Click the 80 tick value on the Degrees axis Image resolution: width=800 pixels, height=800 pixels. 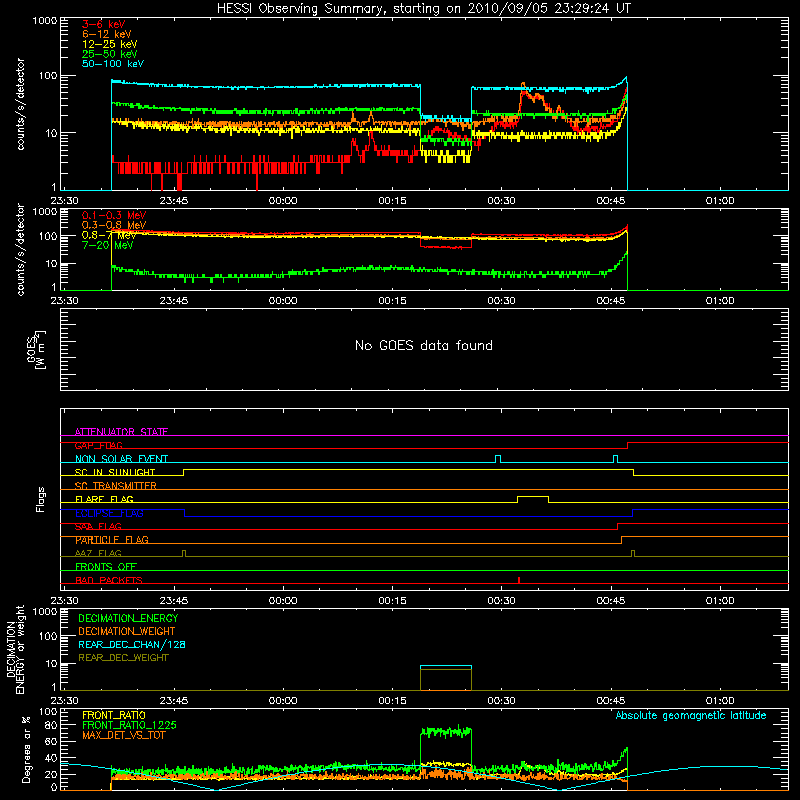pos(52,725)
